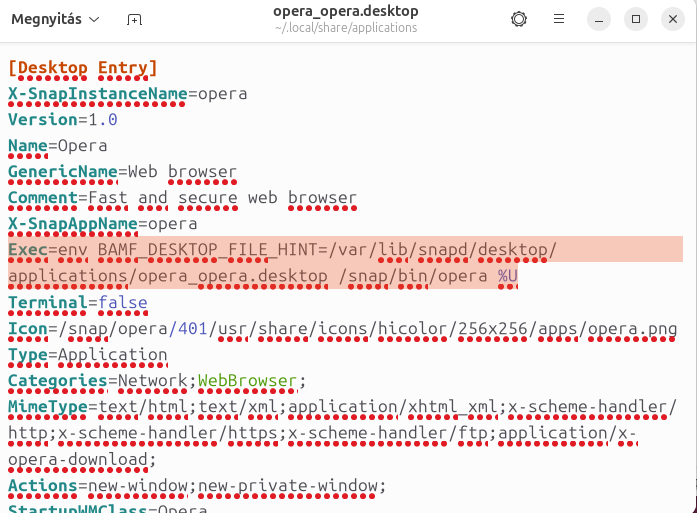Click the [Desktop Entry] header line

tap(83, 68)
